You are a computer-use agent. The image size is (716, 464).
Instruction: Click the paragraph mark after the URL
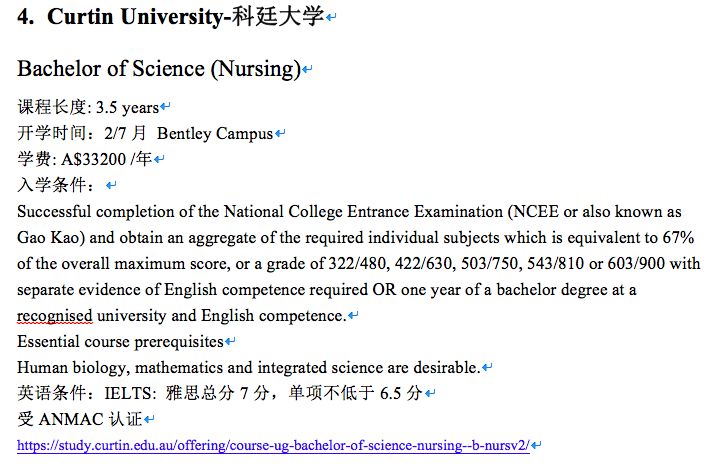click(537, 445)
